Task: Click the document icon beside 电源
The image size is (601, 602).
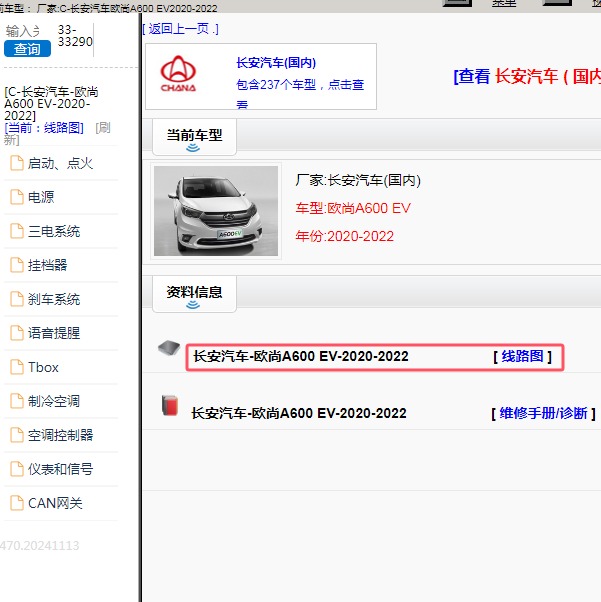Action: click(17, 197)
